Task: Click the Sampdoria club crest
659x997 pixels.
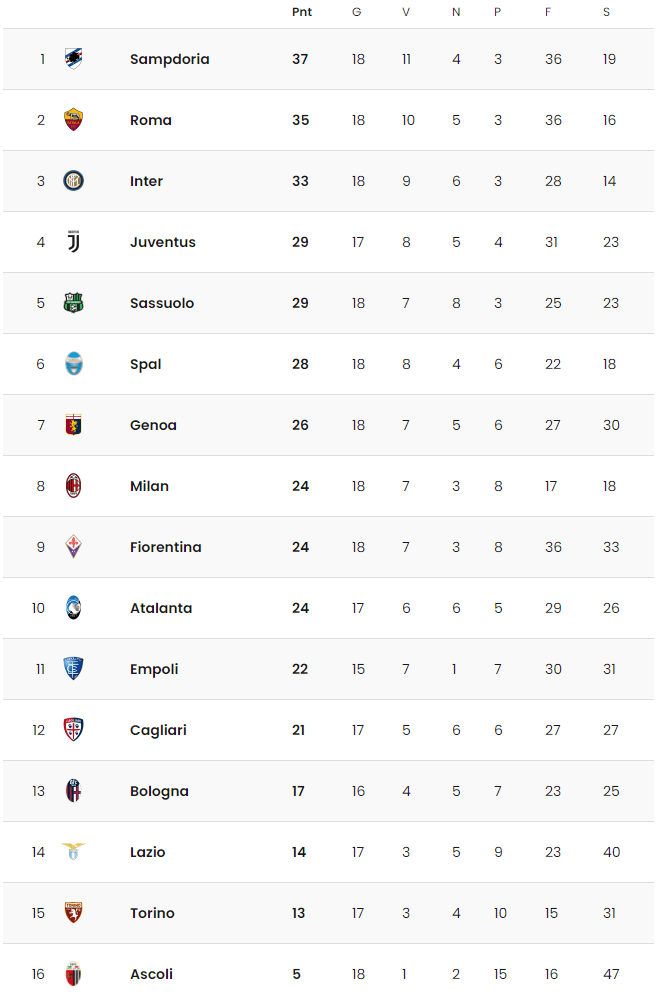Action: (x=73, y=59)
